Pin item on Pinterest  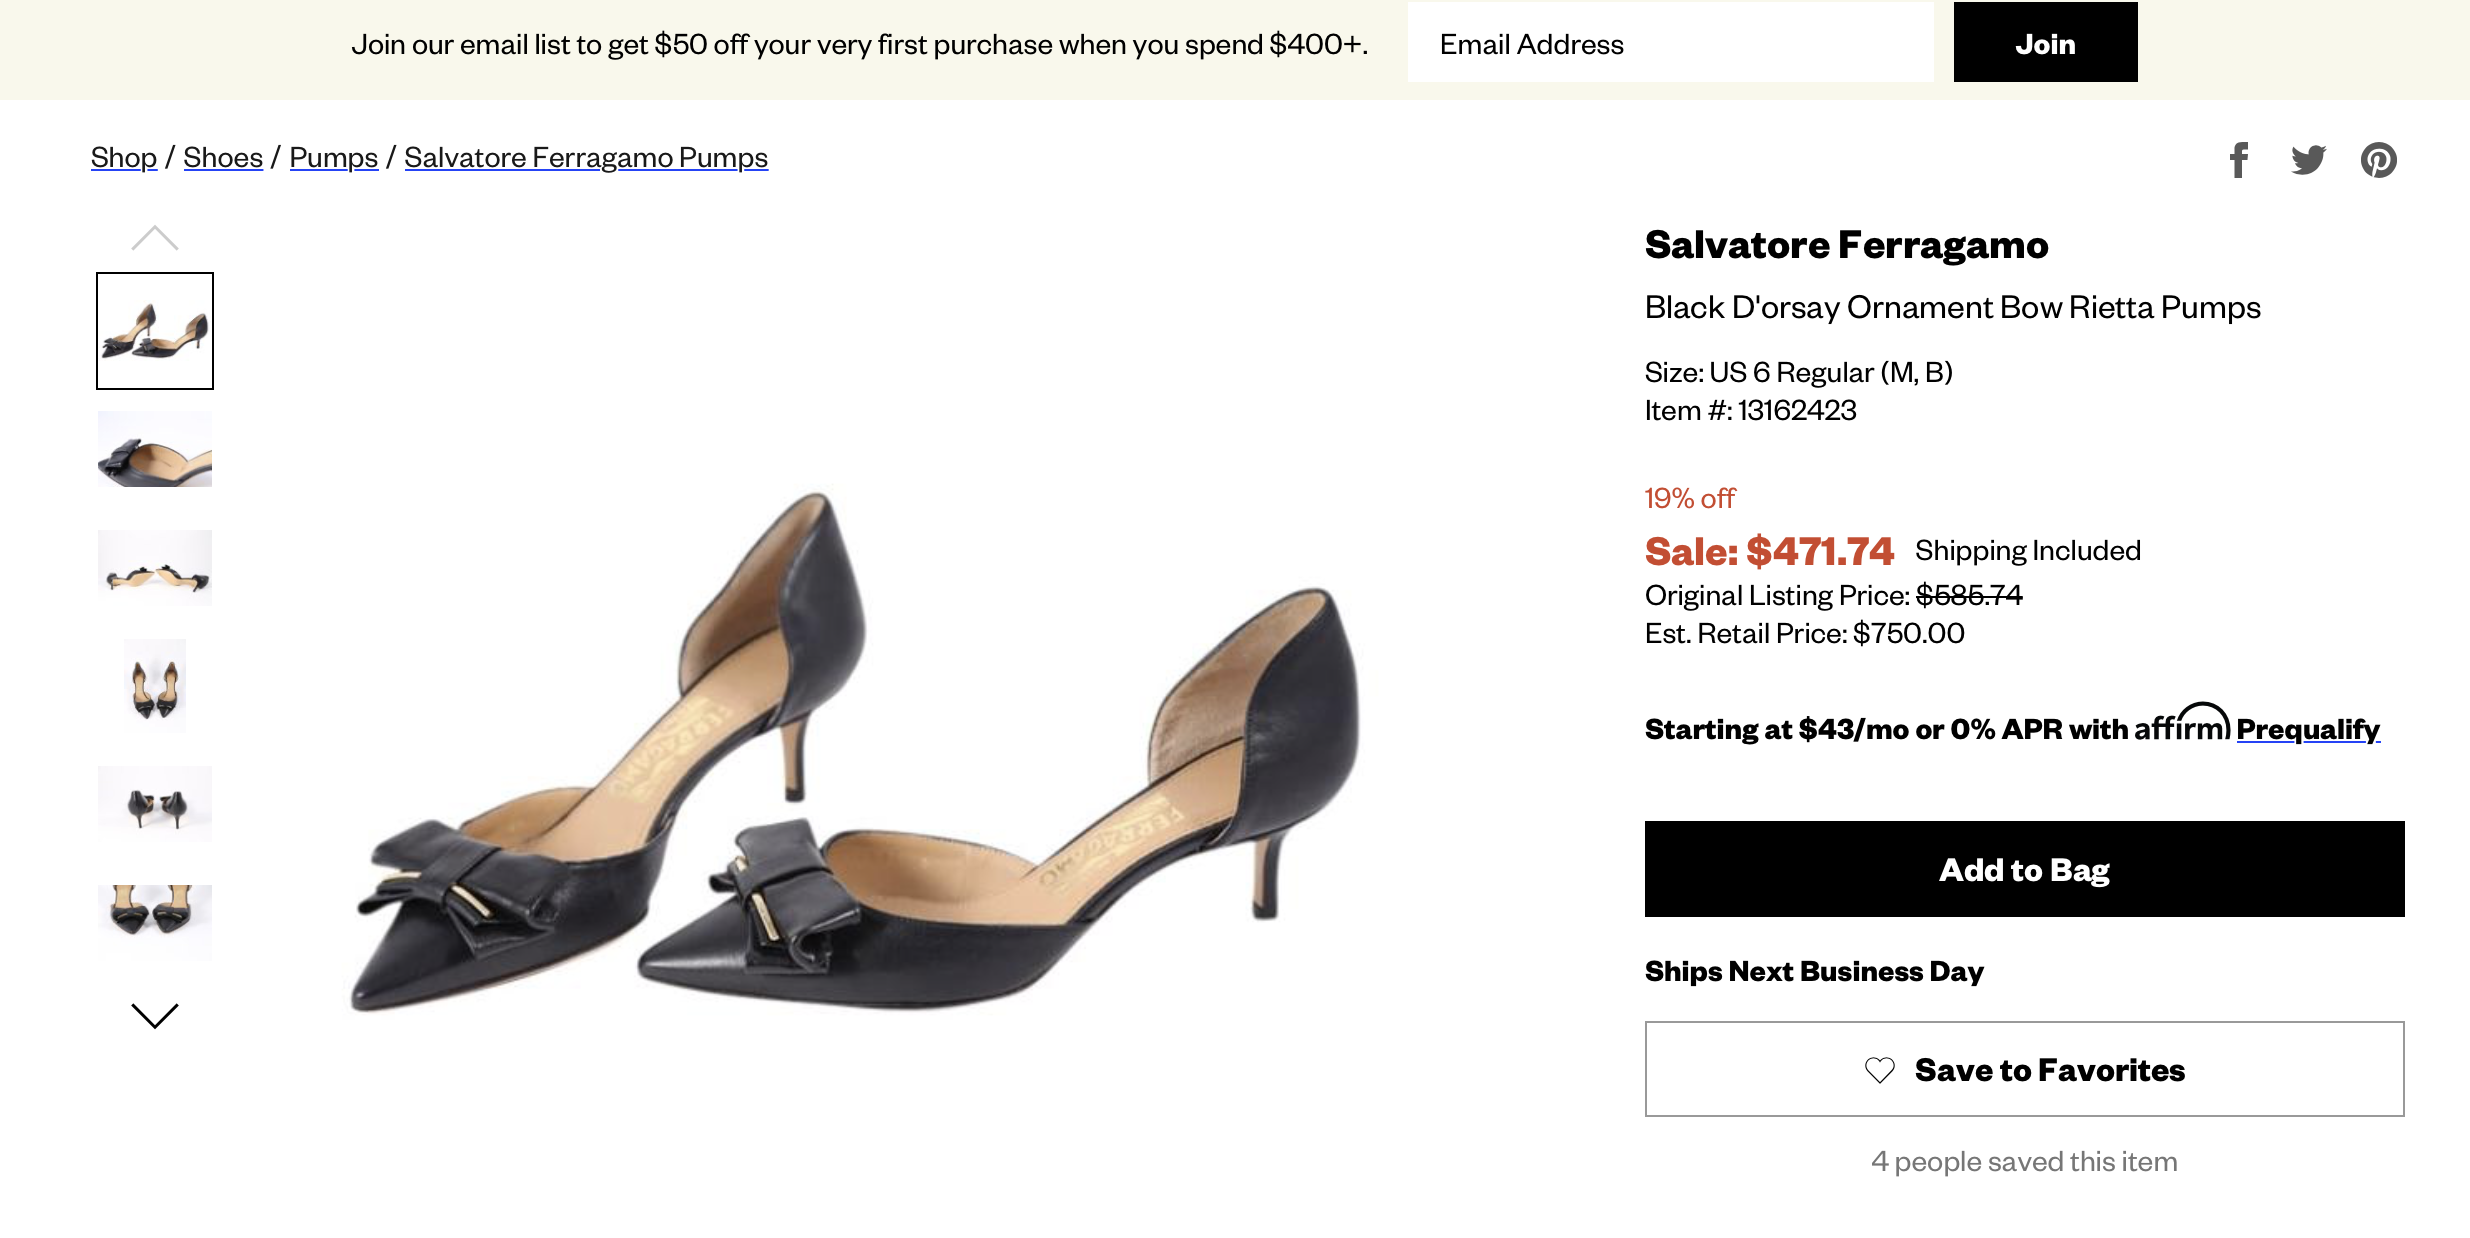(2378, 160)
